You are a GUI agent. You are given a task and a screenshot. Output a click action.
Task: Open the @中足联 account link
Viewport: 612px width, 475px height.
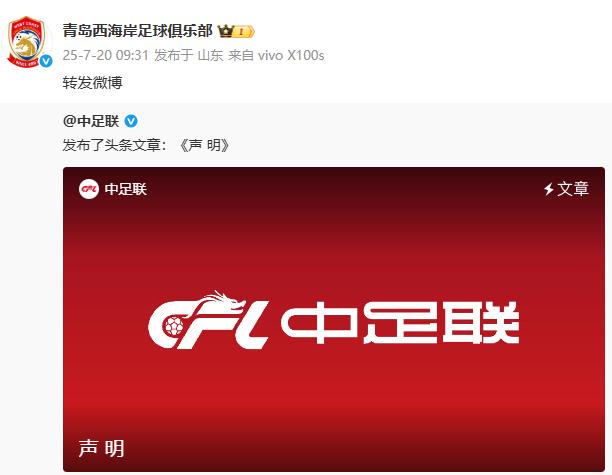(x=91, y=121)
